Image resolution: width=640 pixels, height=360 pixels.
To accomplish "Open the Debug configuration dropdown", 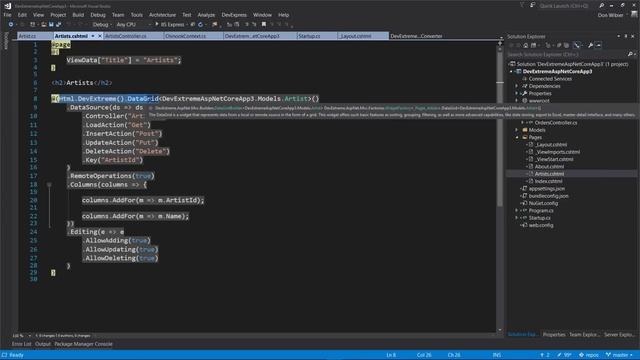I will (102, 24).
